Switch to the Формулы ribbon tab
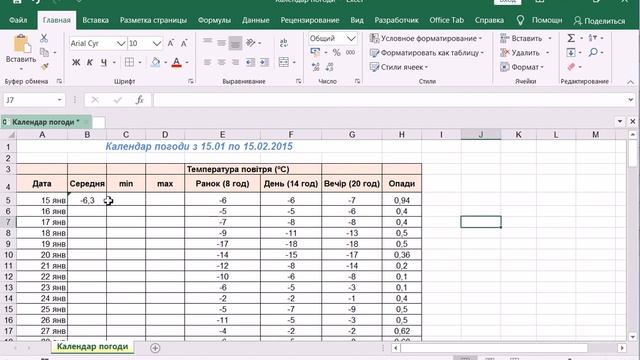Image resolution: width=640 pixels, height=360 pixels. pyautogui.click(x=214, y=20)
